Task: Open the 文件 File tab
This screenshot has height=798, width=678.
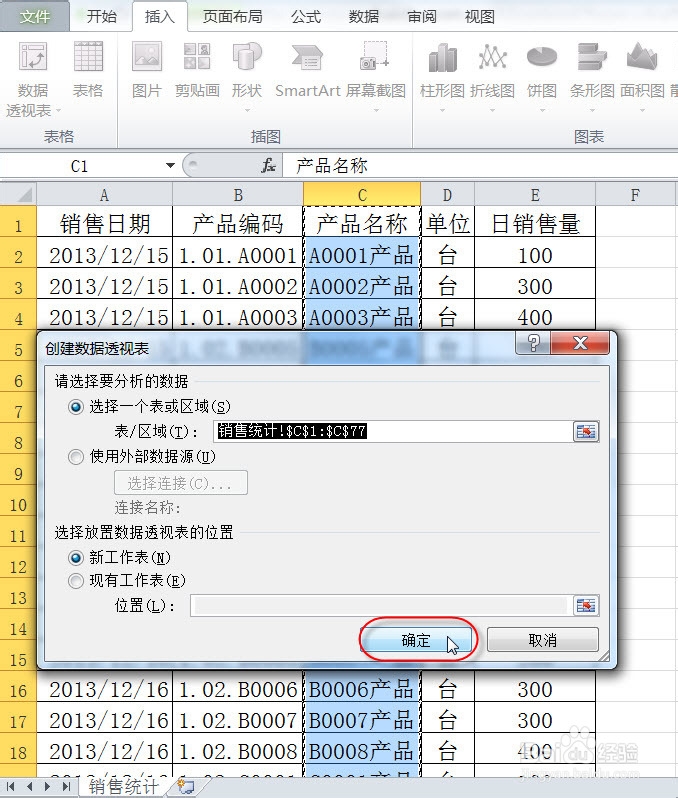Action: (x=34, y=16)
